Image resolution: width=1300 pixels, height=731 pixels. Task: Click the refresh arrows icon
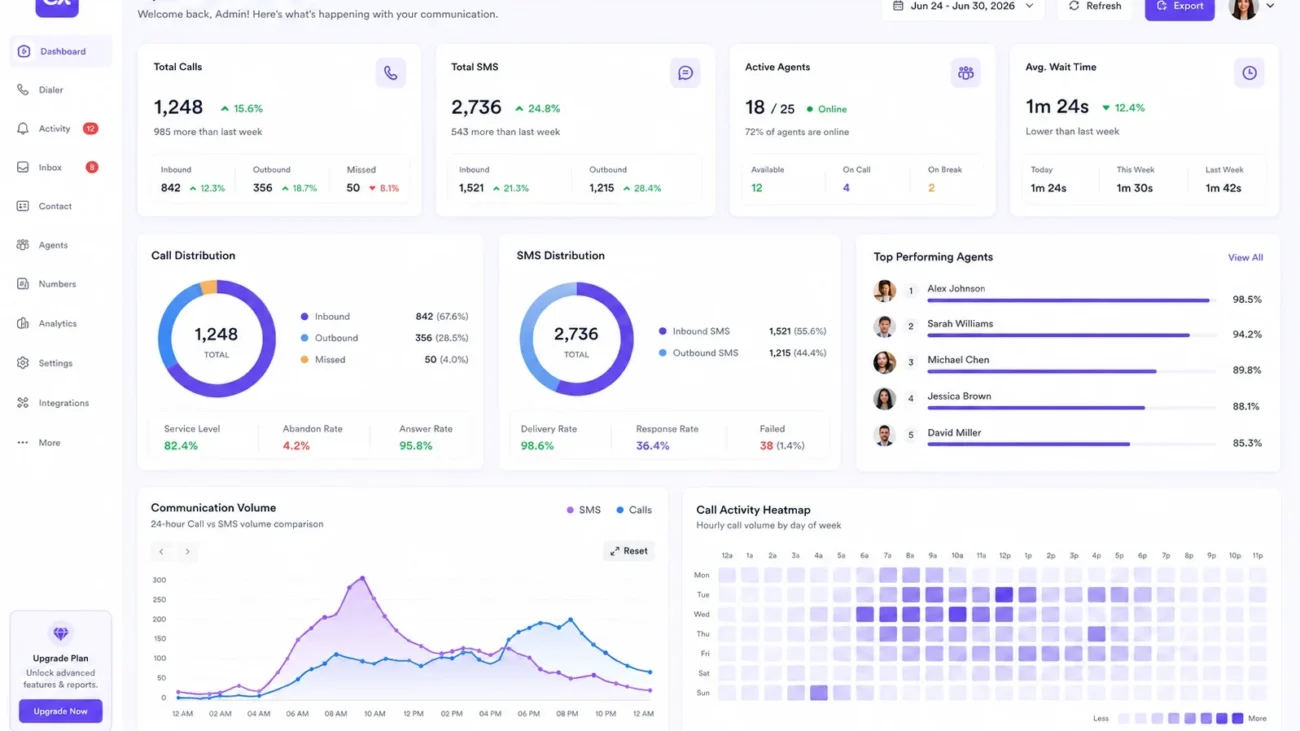tap(1074, 6)
